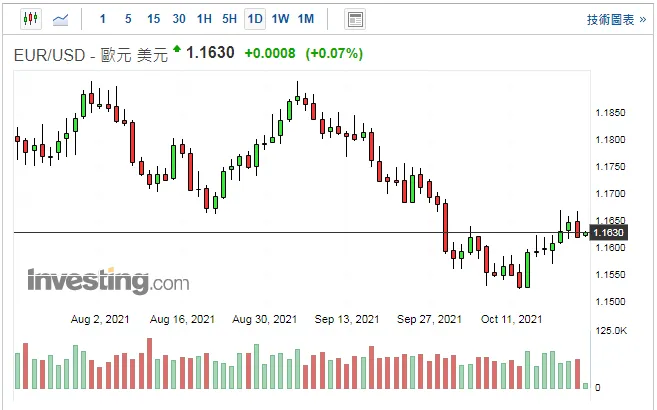Click the Sep 13, 2021 date label
The width and height of the screenshot is (657, 410).
tap(347, 319)
